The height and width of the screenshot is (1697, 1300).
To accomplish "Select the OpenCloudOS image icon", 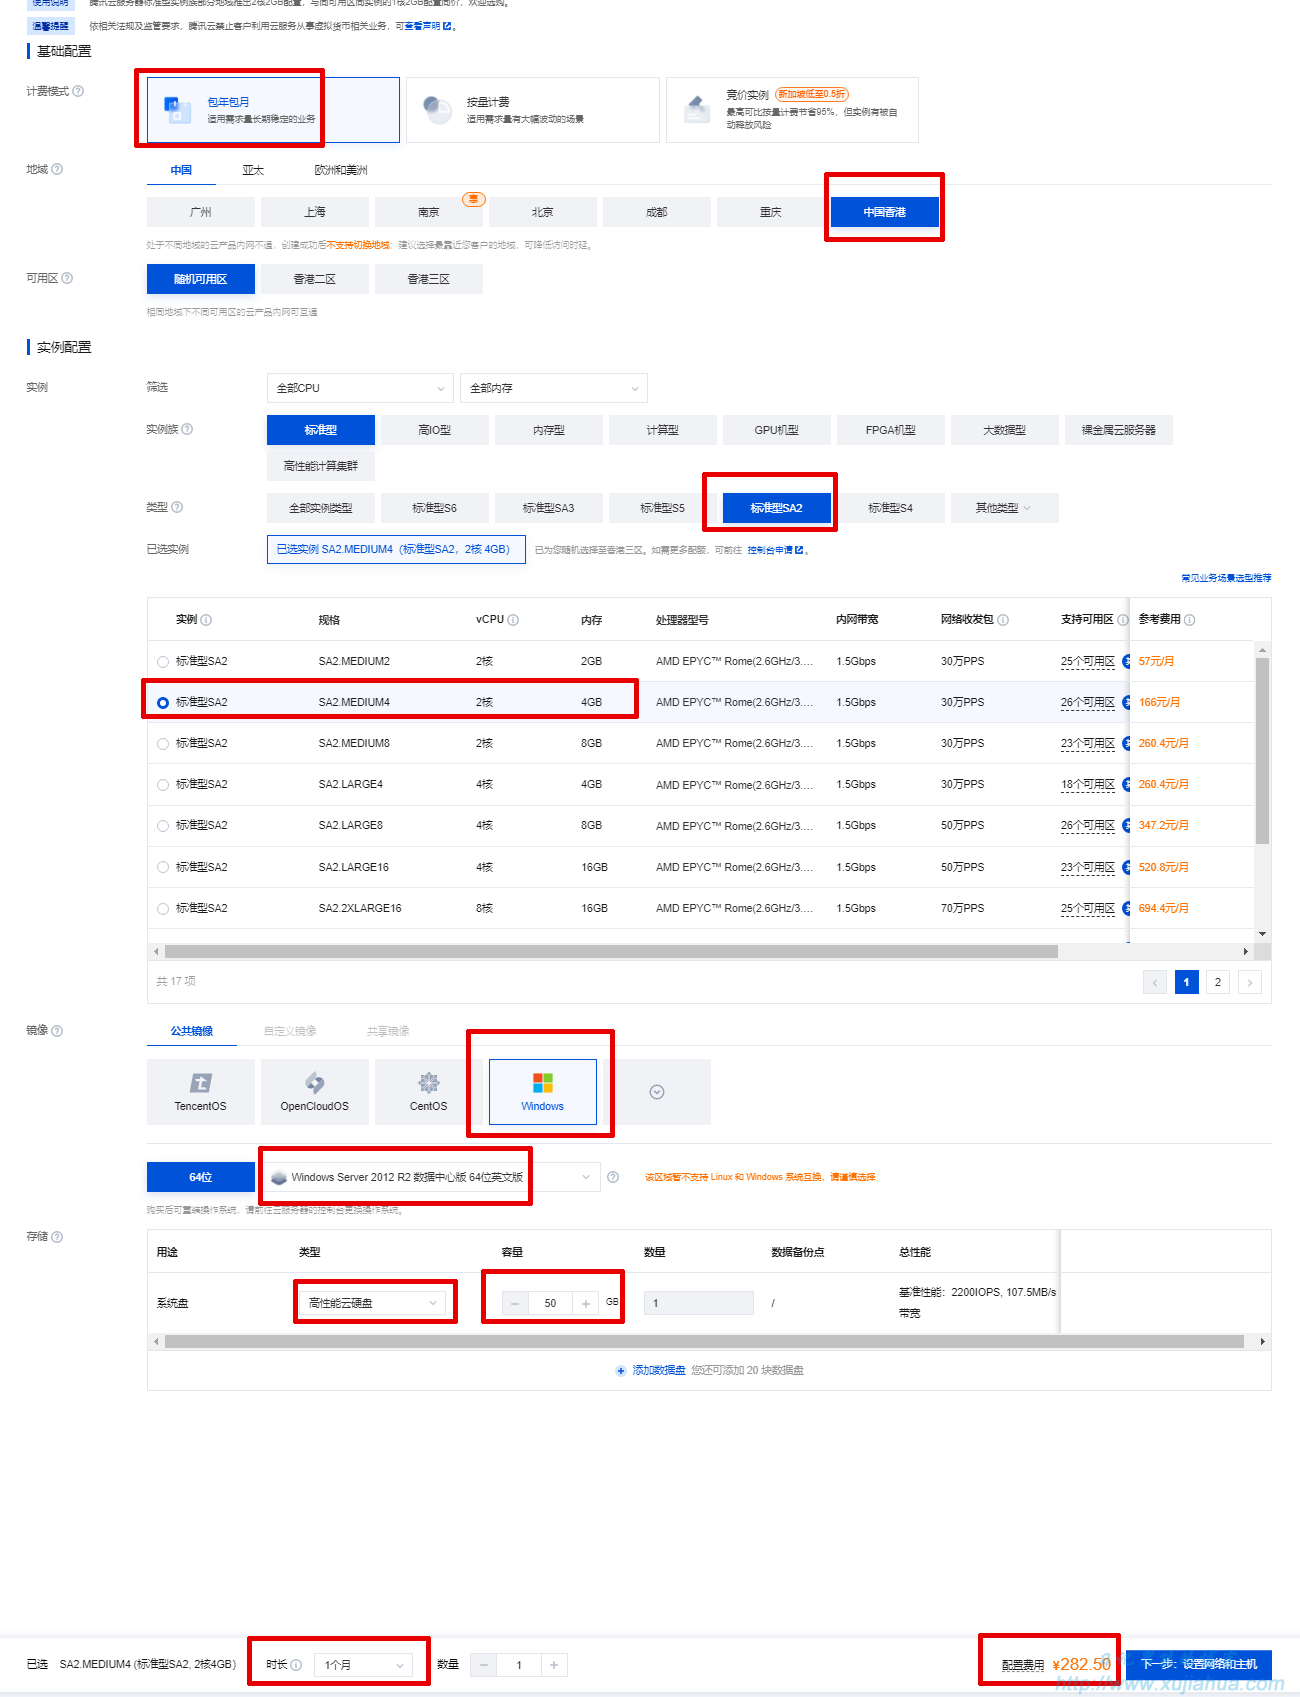I will [x=315, y=1092].
